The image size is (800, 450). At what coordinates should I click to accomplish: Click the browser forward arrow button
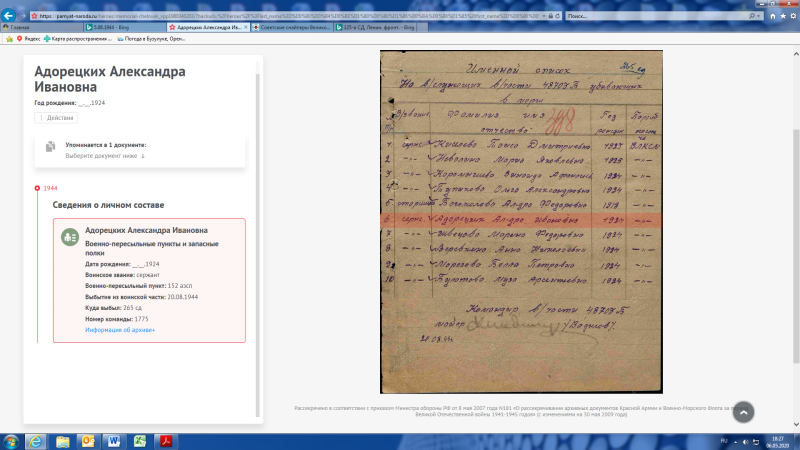point(22,16)
